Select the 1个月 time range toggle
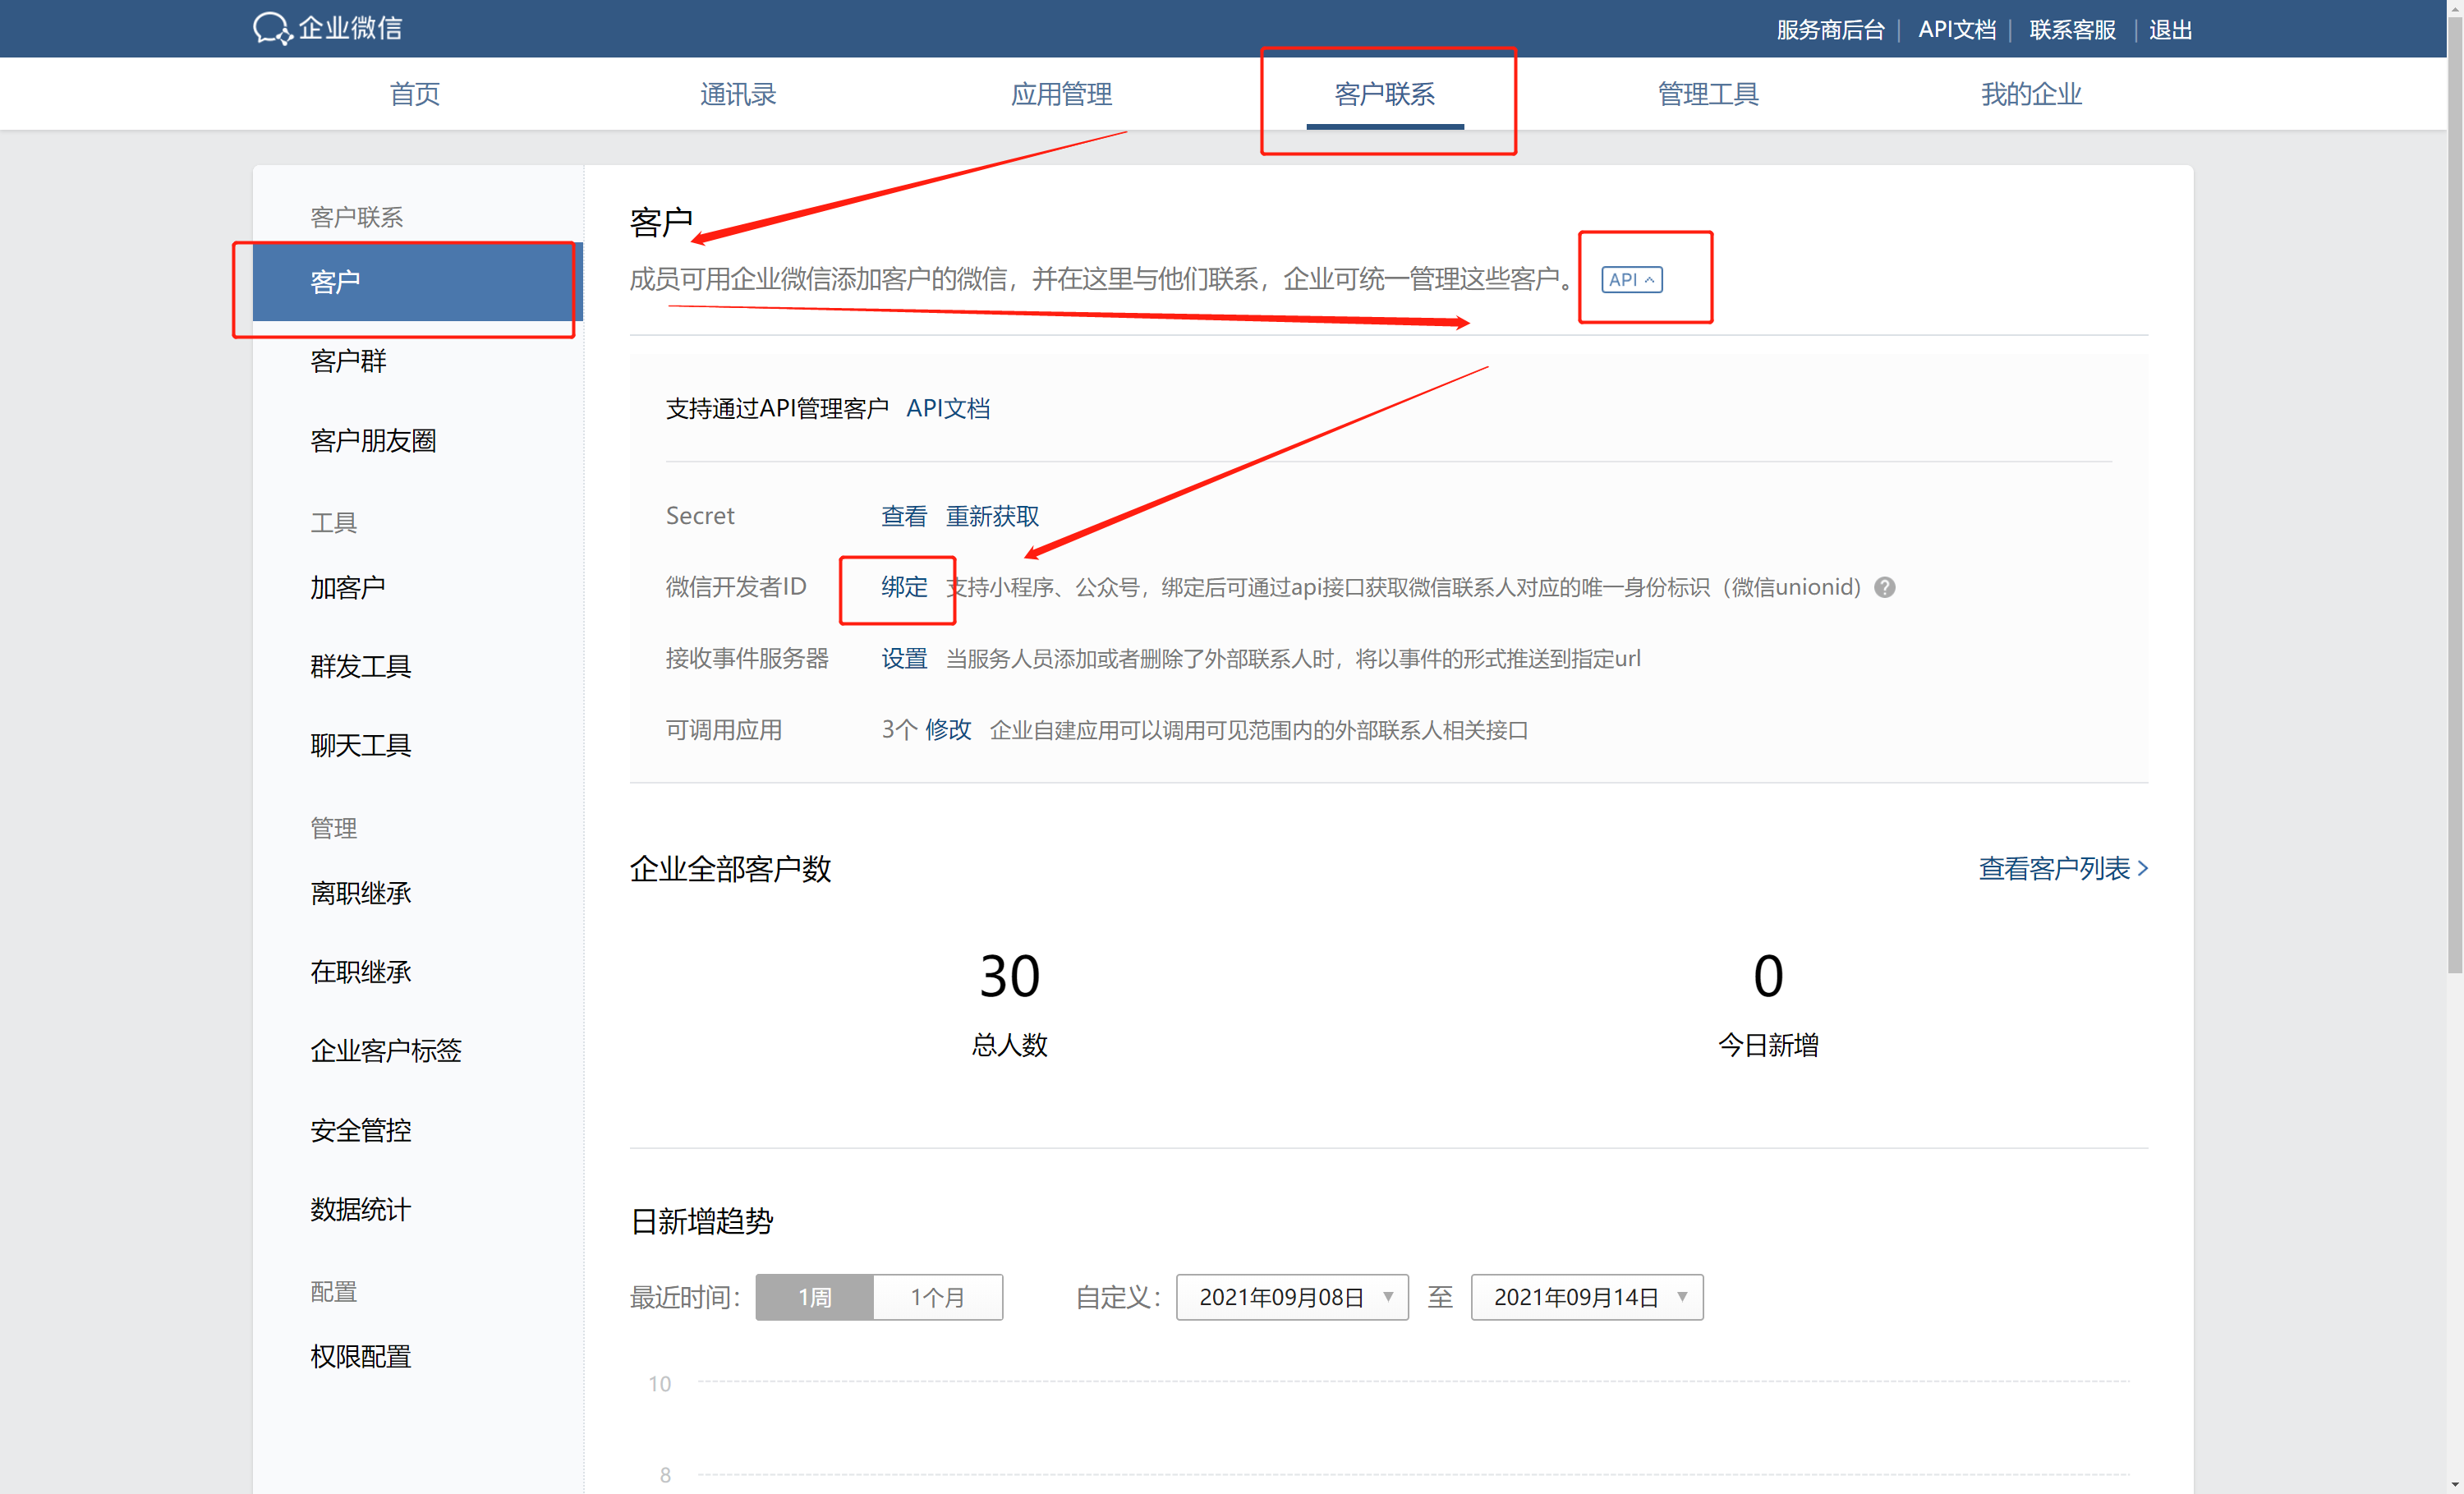2464x1494 pixels. pyautogui.click(x=937, y=1297)
